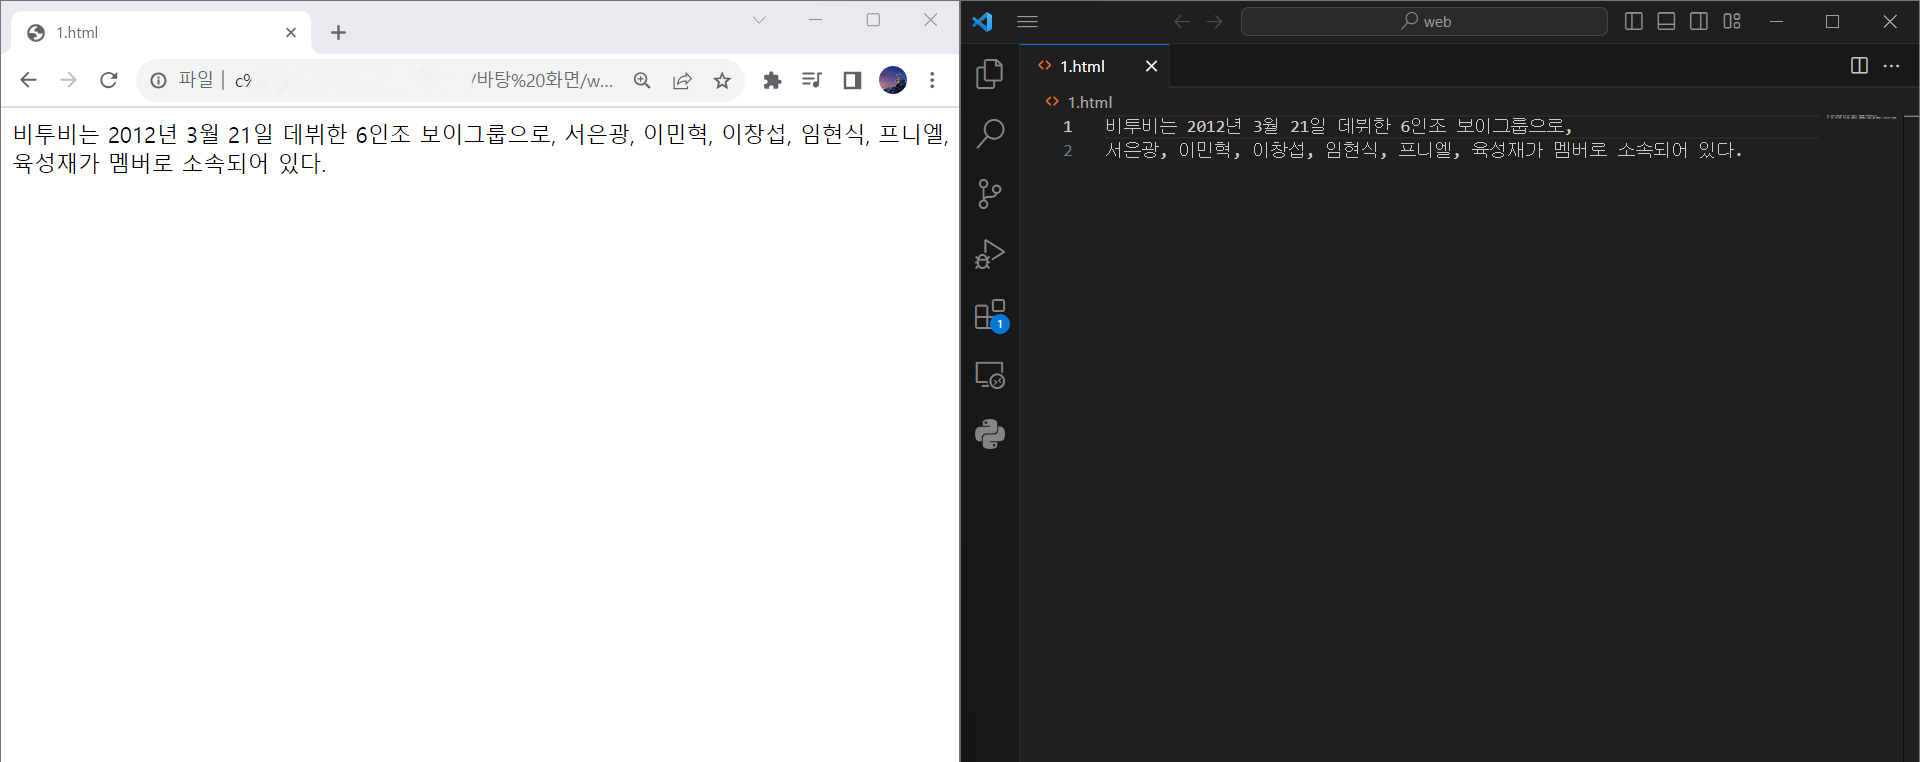
Task: Select the Chrome 1.html tab
Action: tap(160, 33)
